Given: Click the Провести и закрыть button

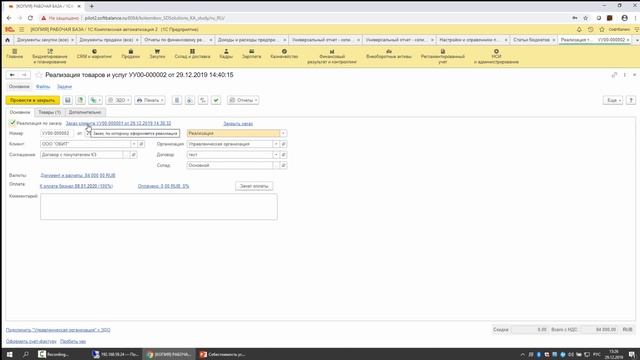Looking at the screenshot, I should tap(33, 100).
